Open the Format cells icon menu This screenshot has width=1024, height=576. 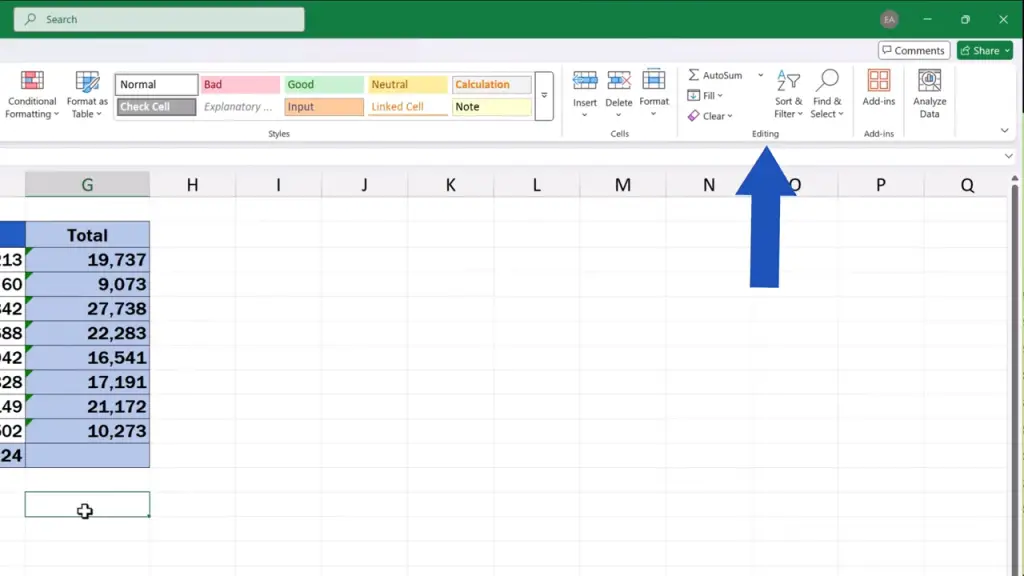(654, 95)
